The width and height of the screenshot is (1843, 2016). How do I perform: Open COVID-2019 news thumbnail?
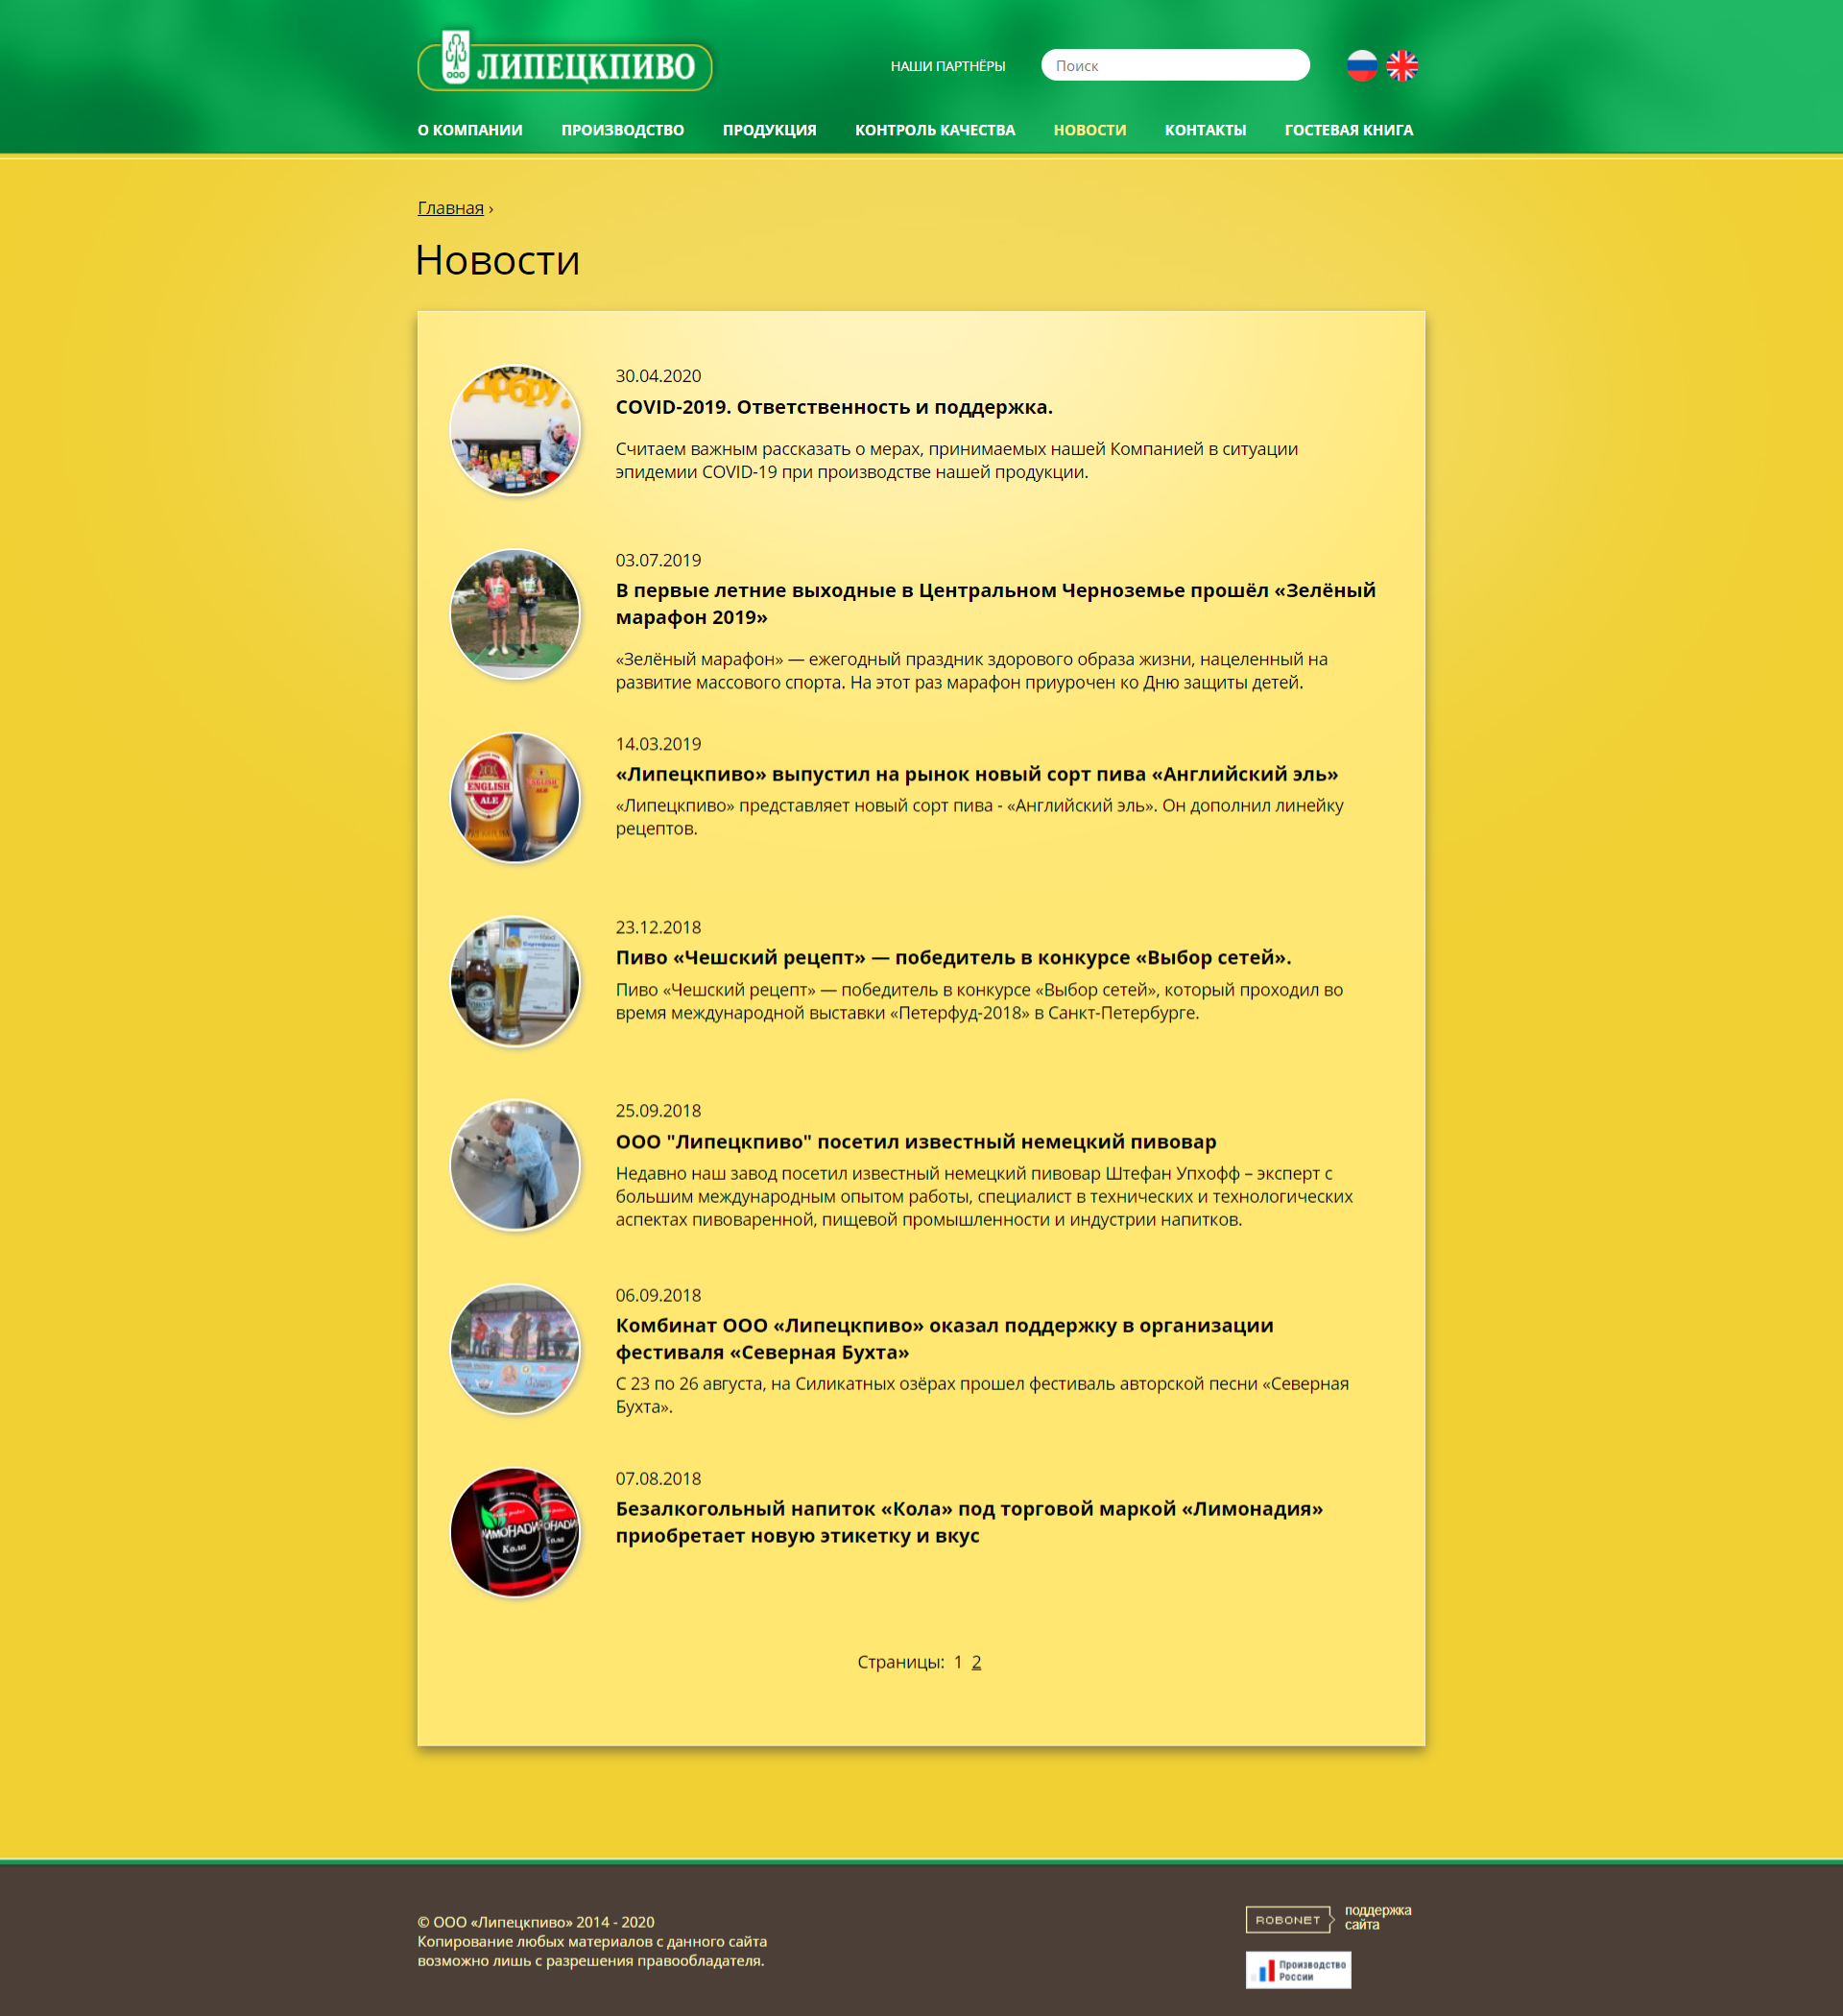[x=515, y=430]
